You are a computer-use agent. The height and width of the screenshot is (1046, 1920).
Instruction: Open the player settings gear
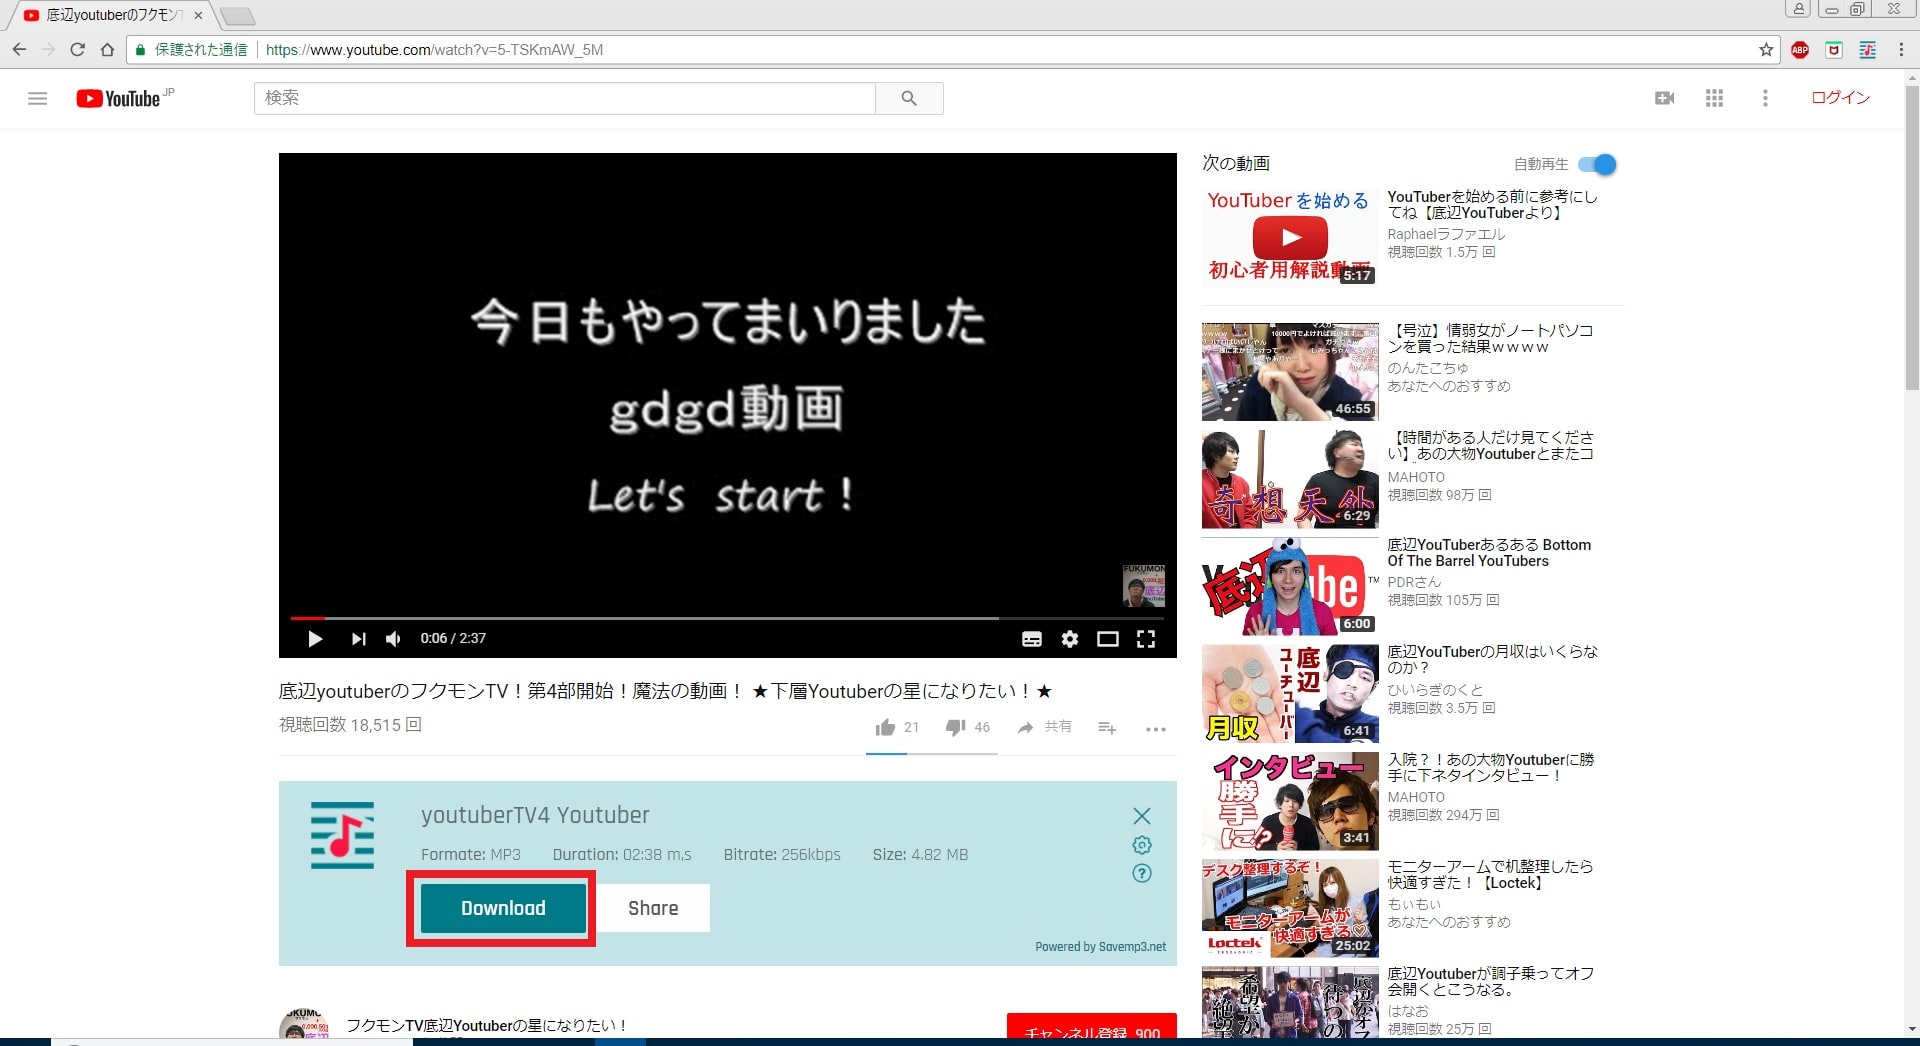pos(1070,639)
